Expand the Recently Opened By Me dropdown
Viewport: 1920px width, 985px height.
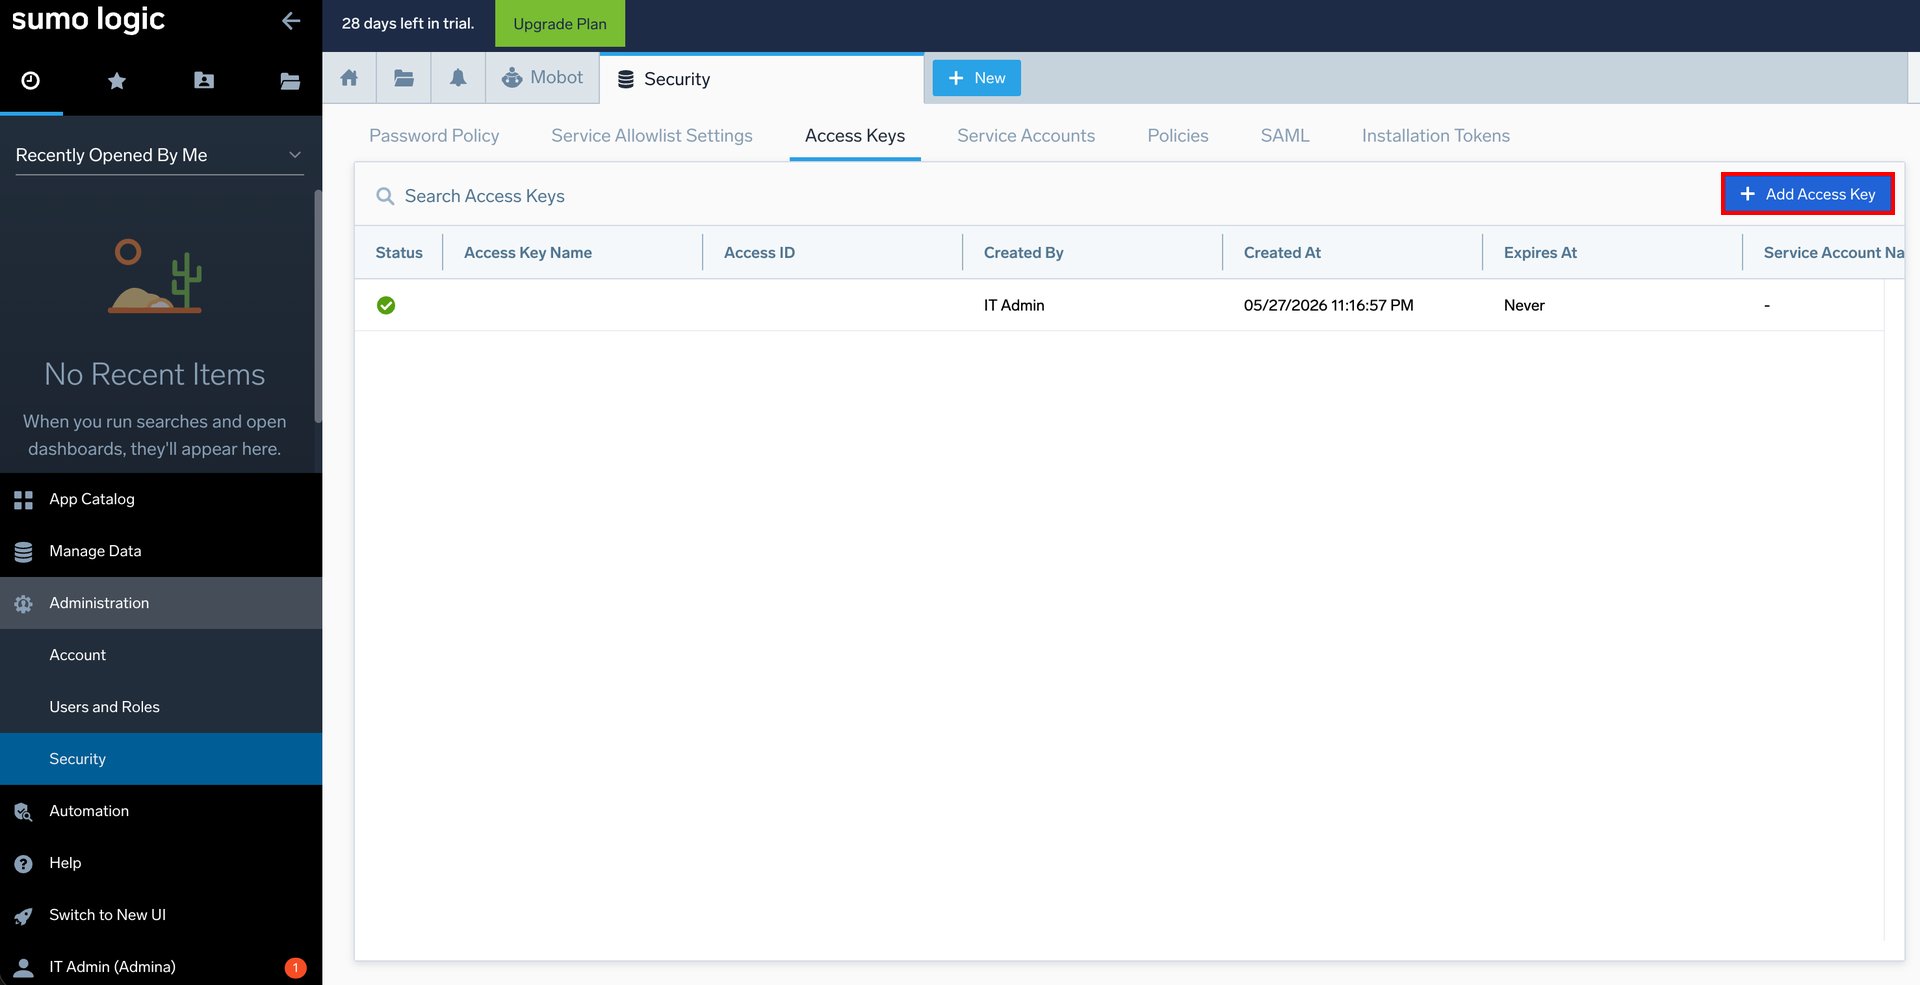[160, 155]
